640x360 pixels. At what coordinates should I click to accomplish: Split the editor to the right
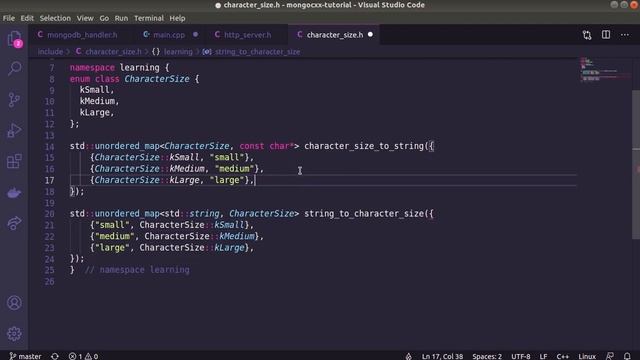[606, 35]
